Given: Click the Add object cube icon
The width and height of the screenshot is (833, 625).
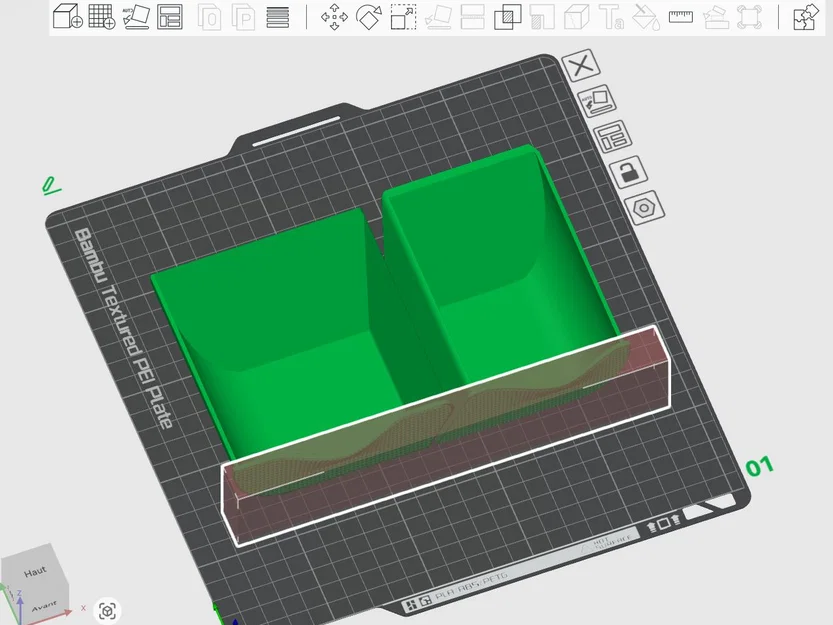Looking at the screenshot, I should click(67, 16).
